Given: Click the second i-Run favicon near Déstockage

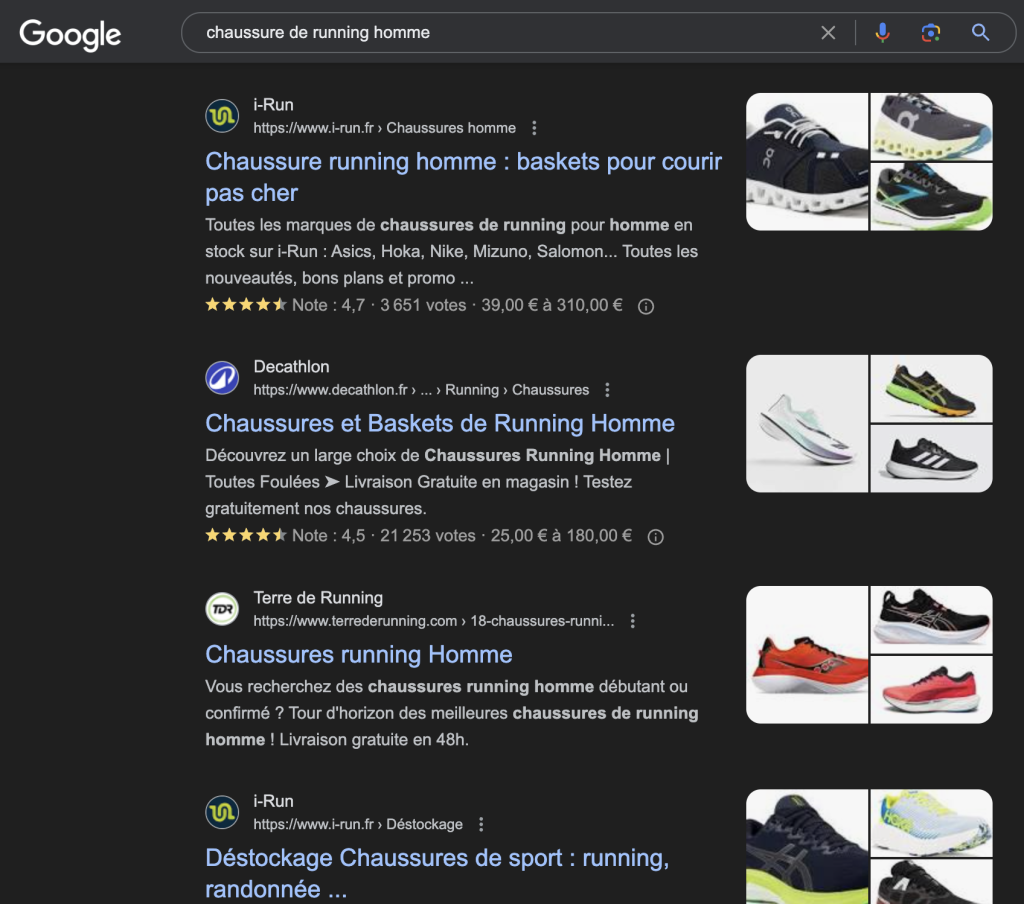Looking at the screenshot, I should pyautogui.click(x=221, y=810).
